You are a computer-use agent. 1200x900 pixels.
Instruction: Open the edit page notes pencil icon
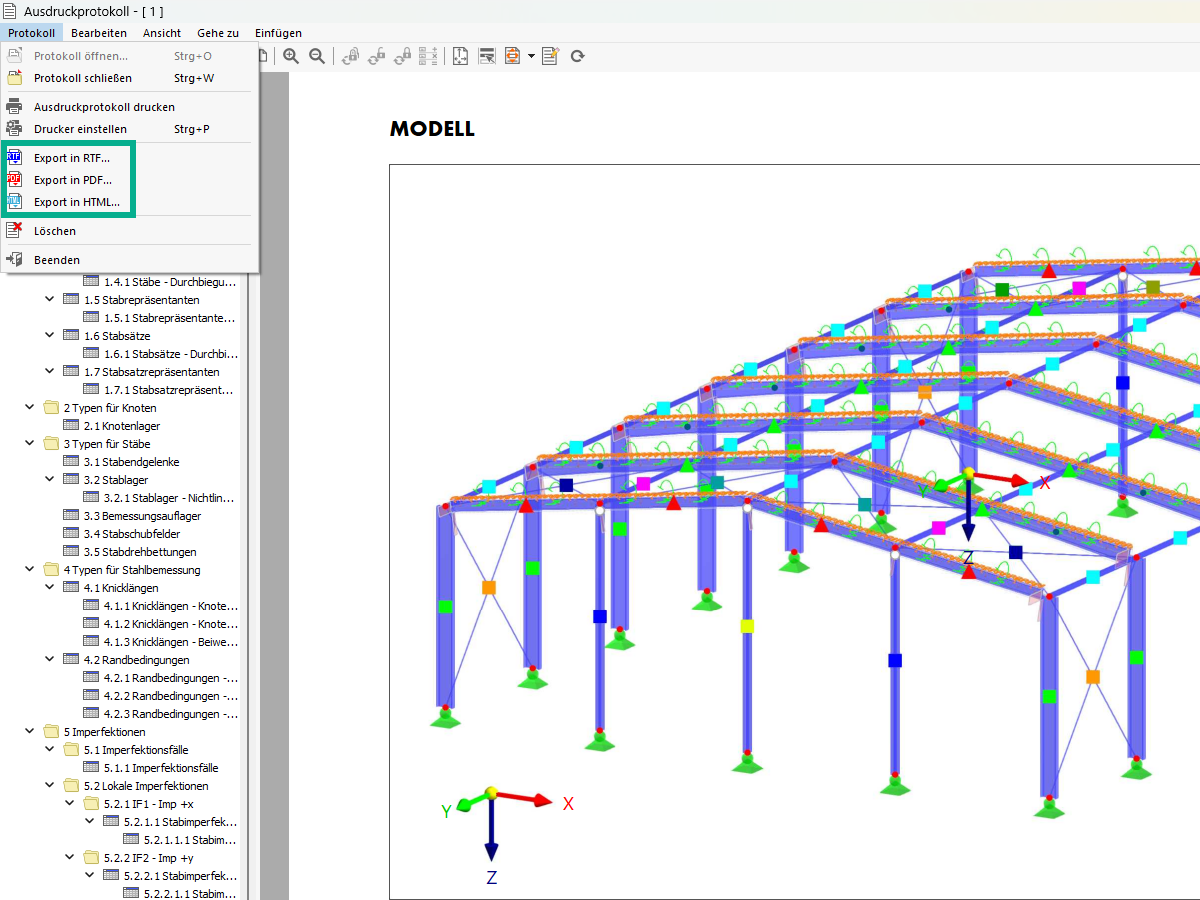[x=550, y=56]
